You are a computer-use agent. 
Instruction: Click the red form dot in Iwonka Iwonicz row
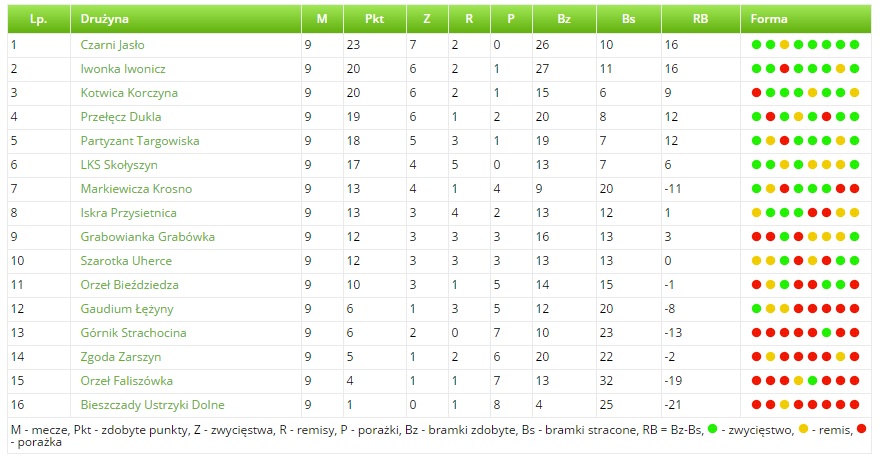point(785,69)
